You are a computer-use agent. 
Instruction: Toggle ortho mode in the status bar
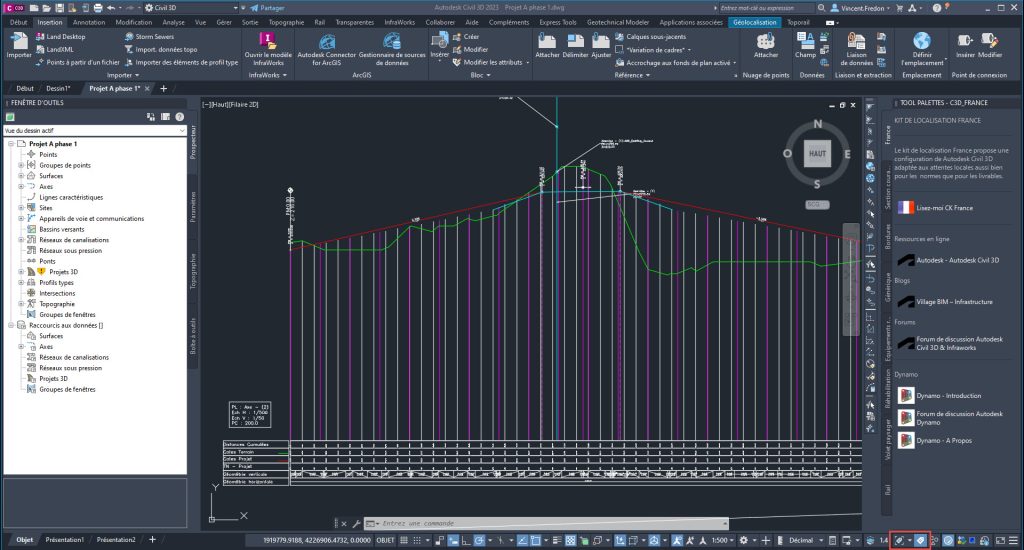466,540
